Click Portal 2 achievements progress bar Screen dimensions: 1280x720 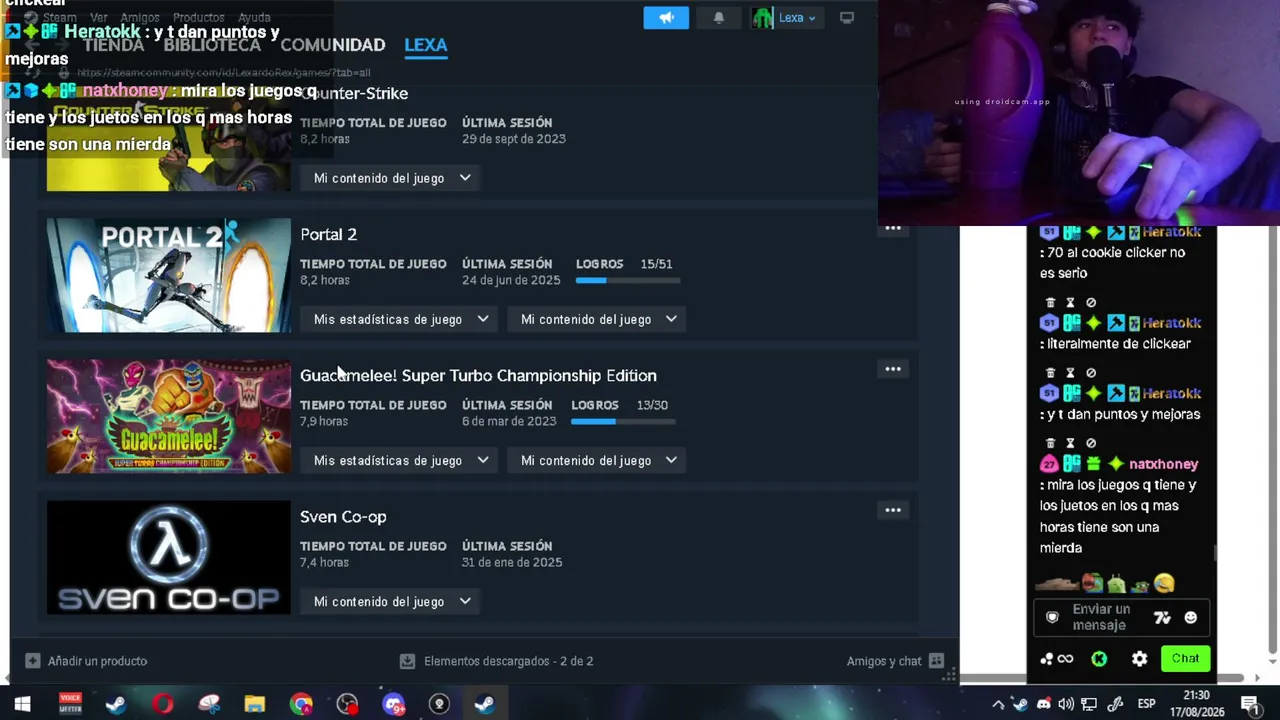click(628, 281)
